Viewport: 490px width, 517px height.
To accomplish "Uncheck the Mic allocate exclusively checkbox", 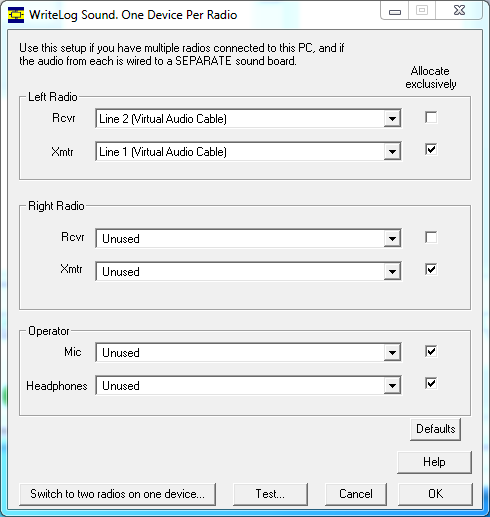I will (x=431, y=351).
